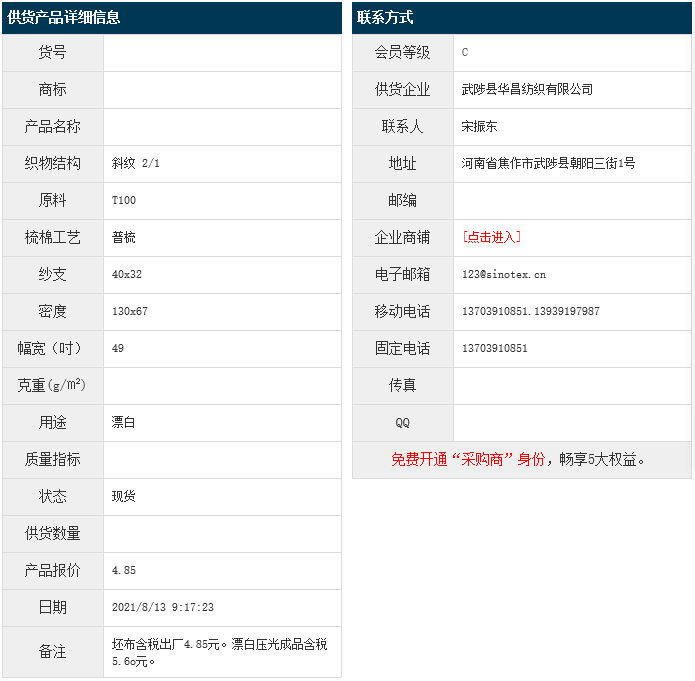Click the fabric structure value 斜纹 2/1

[x=135, y=163]
